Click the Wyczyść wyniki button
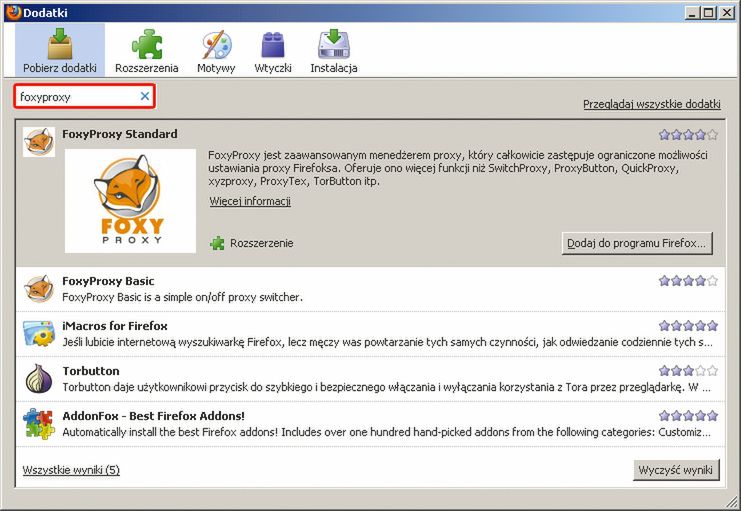Image resolution: width=741 pixels, height=511 pixels. (676, 470)
